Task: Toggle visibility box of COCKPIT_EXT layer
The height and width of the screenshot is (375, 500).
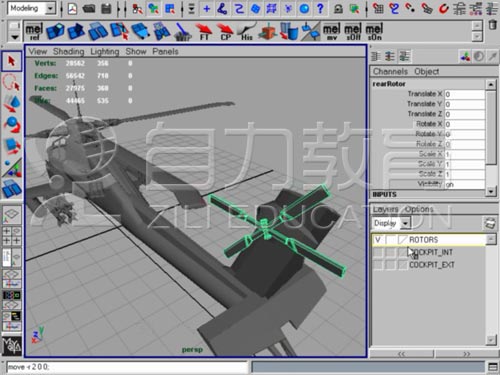Action: pyautogui.click(x=378, y=265)
